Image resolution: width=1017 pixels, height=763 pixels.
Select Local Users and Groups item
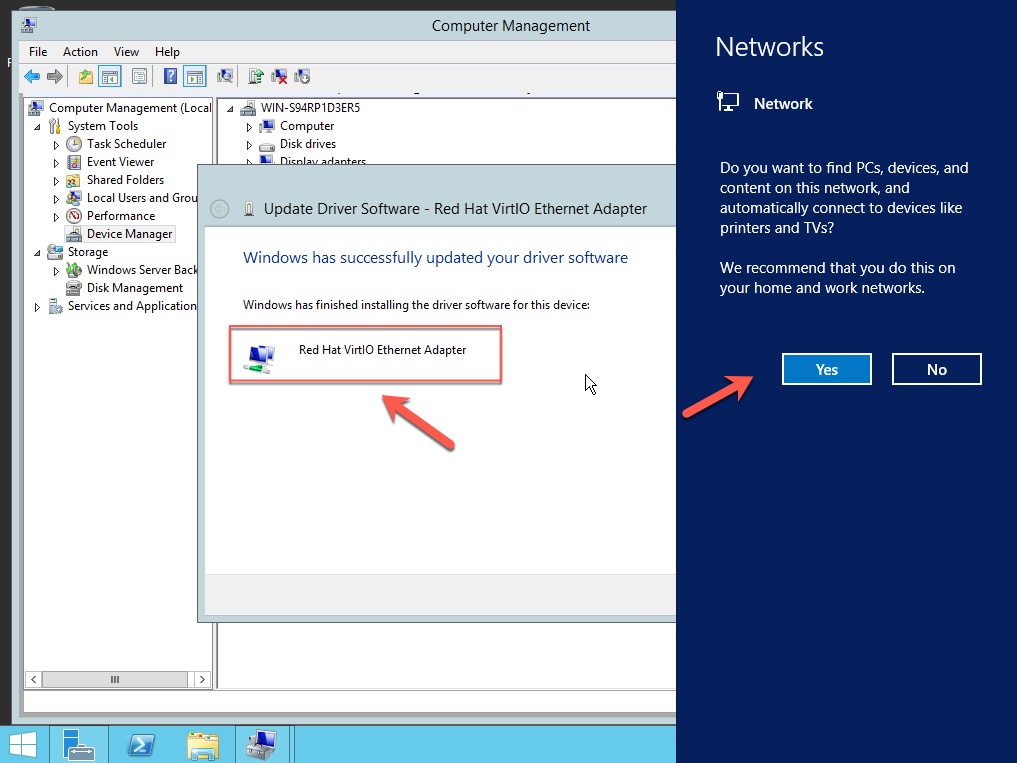(x=141, y=198)
